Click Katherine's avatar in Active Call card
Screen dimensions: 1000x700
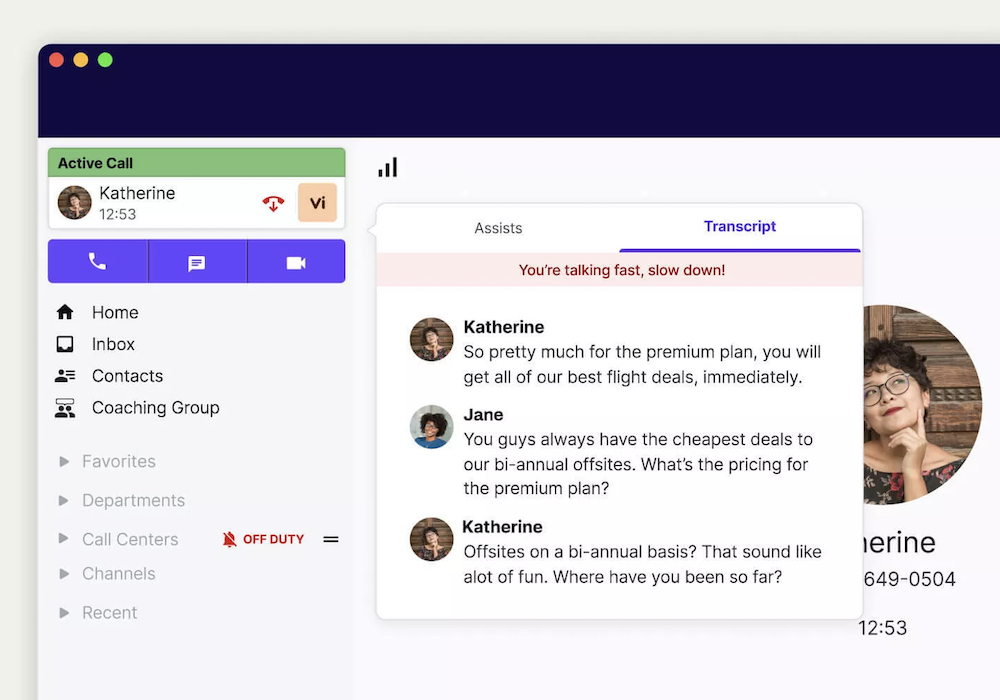pyautogui.click(x=75, y=203)
